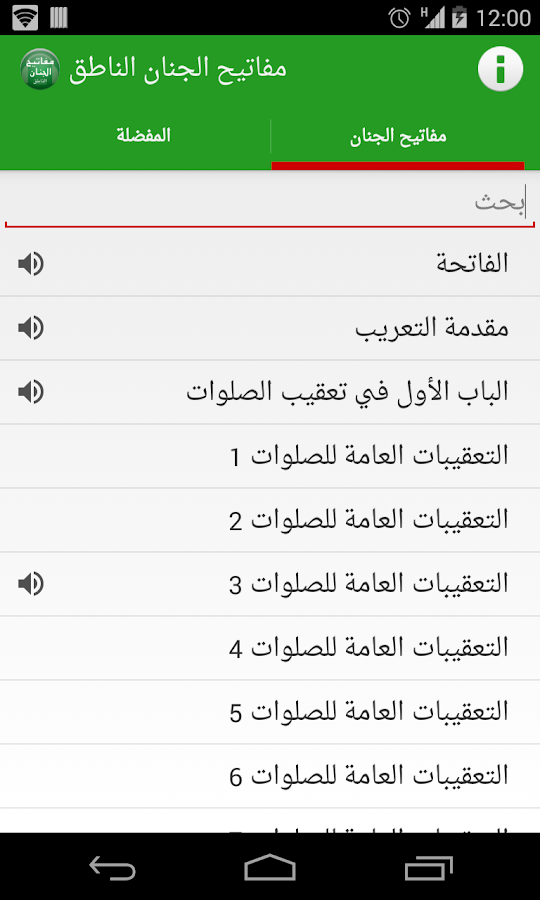This screenshot has width=540, height=900.
Task: Open التعقيبات العامة للصلوات 1
Action: click(x=270, y=456)
